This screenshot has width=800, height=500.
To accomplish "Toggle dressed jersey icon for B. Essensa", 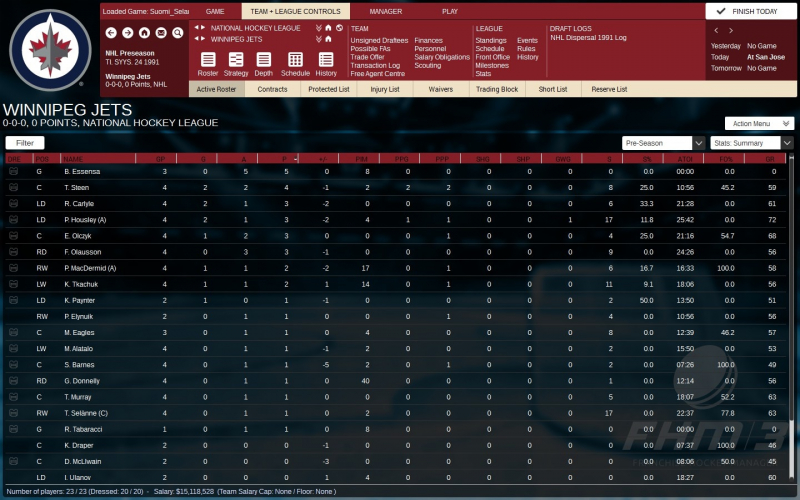I will (x=14, y=171).
